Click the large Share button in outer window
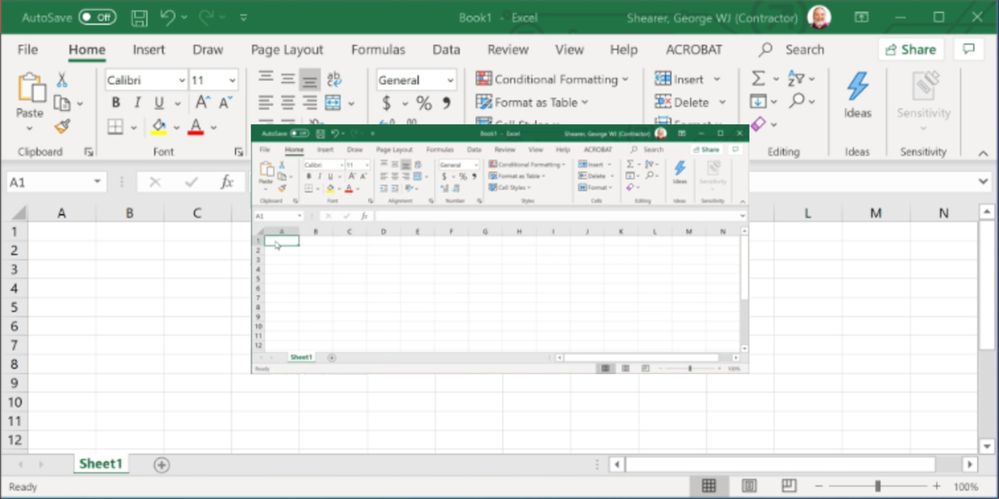The width and height of the screenshot is (999, 499). click(x=911, y=49)
